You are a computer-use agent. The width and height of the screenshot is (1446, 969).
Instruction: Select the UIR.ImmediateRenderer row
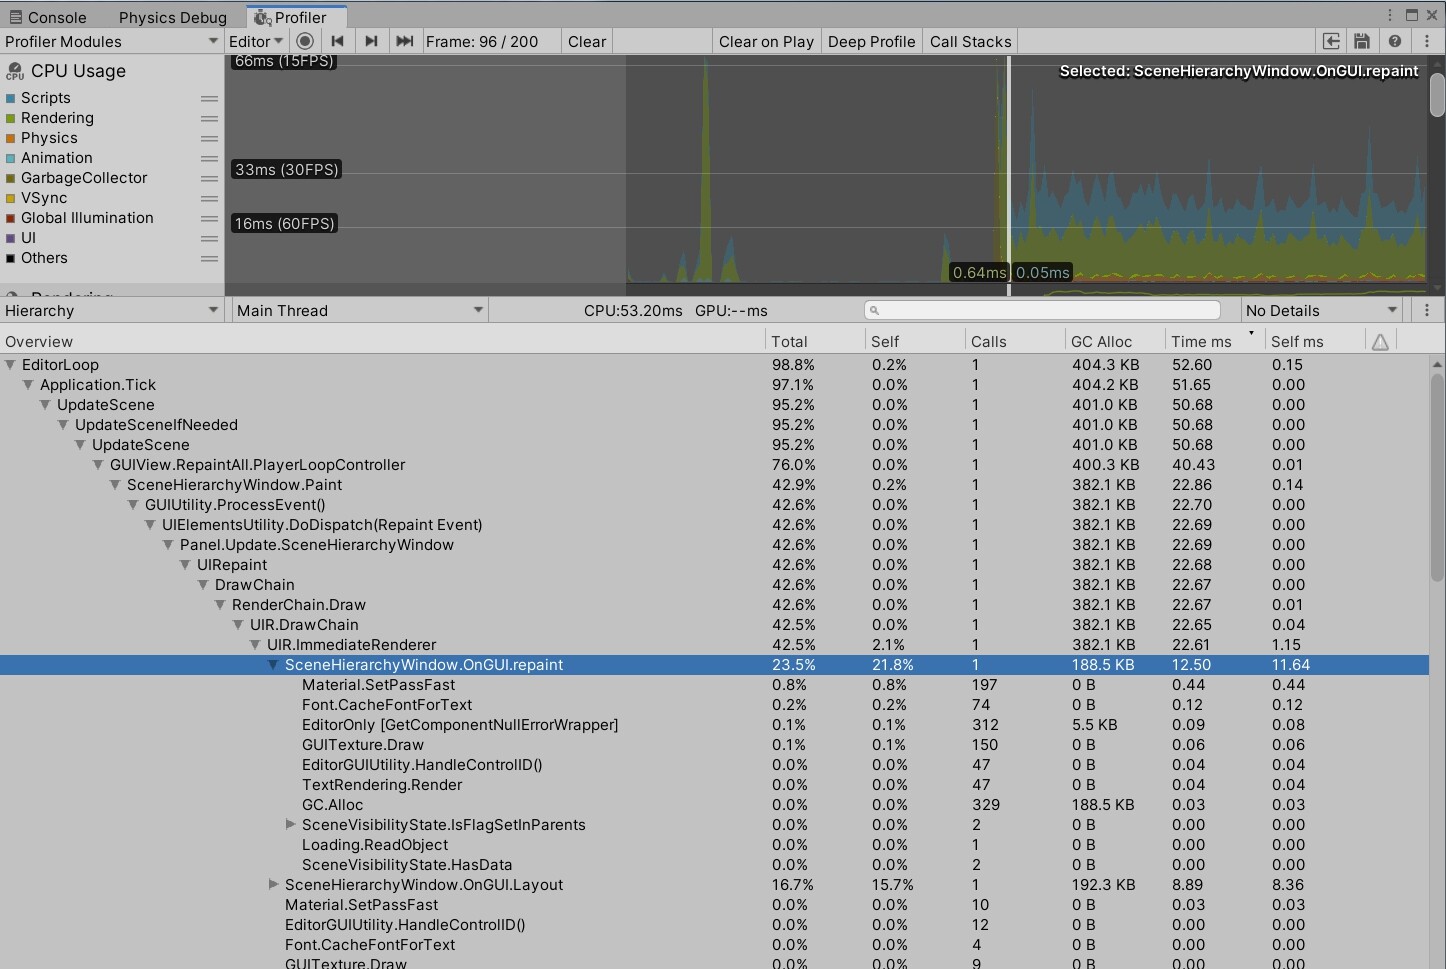[x=714, y=645]
